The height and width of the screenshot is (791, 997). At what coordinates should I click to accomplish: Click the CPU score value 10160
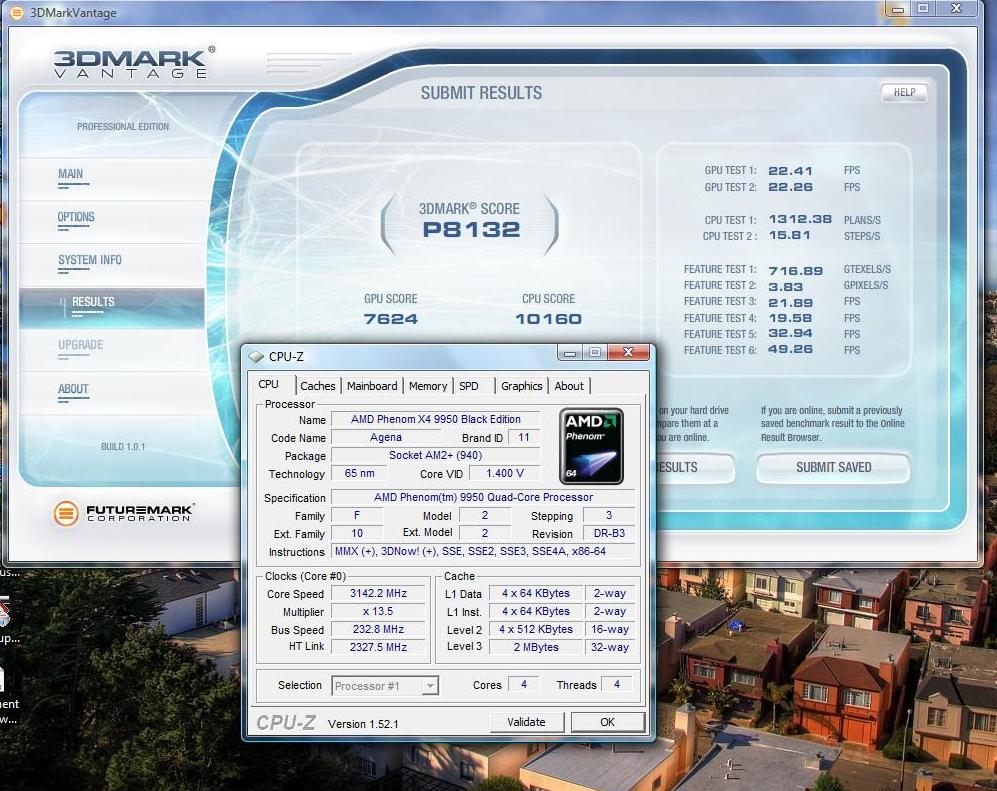tap(548, 319)
